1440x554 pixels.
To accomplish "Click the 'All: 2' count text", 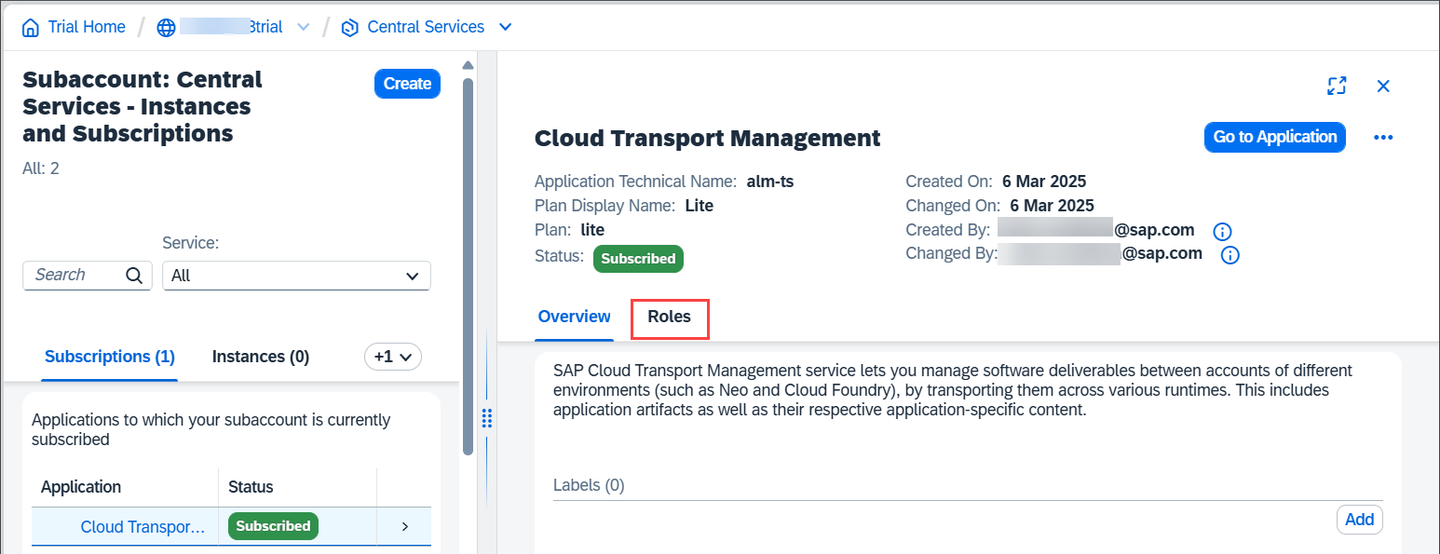I will coord(41,168).
